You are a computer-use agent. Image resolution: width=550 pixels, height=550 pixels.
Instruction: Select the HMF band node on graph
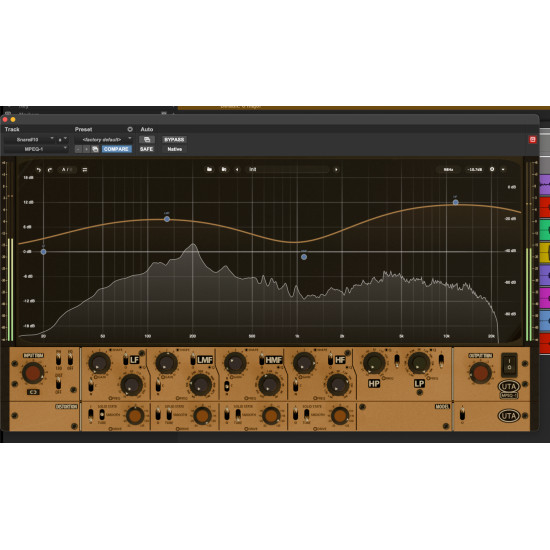tap(304, 257)
